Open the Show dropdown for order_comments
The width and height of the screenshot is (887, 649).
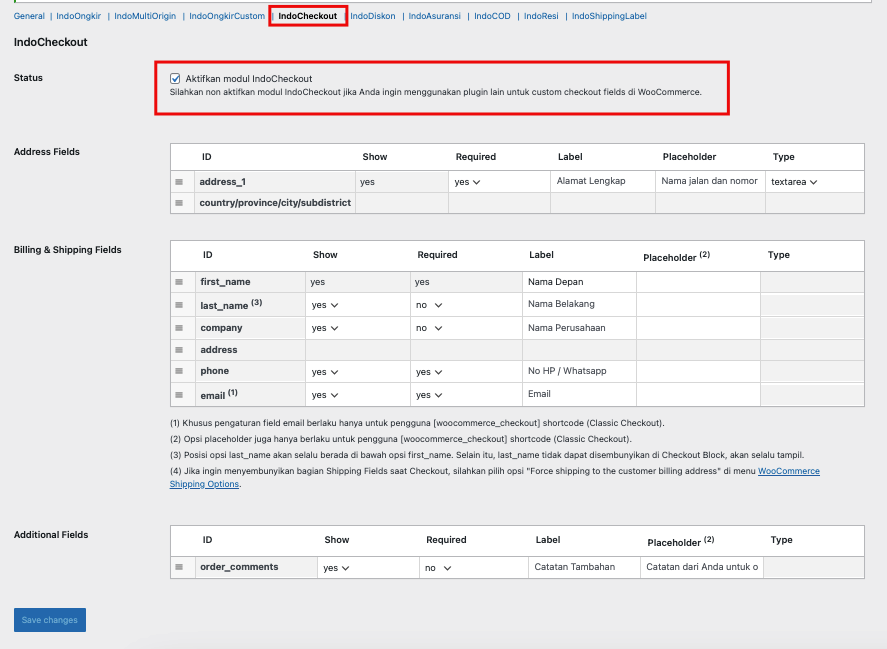(336, 568)
